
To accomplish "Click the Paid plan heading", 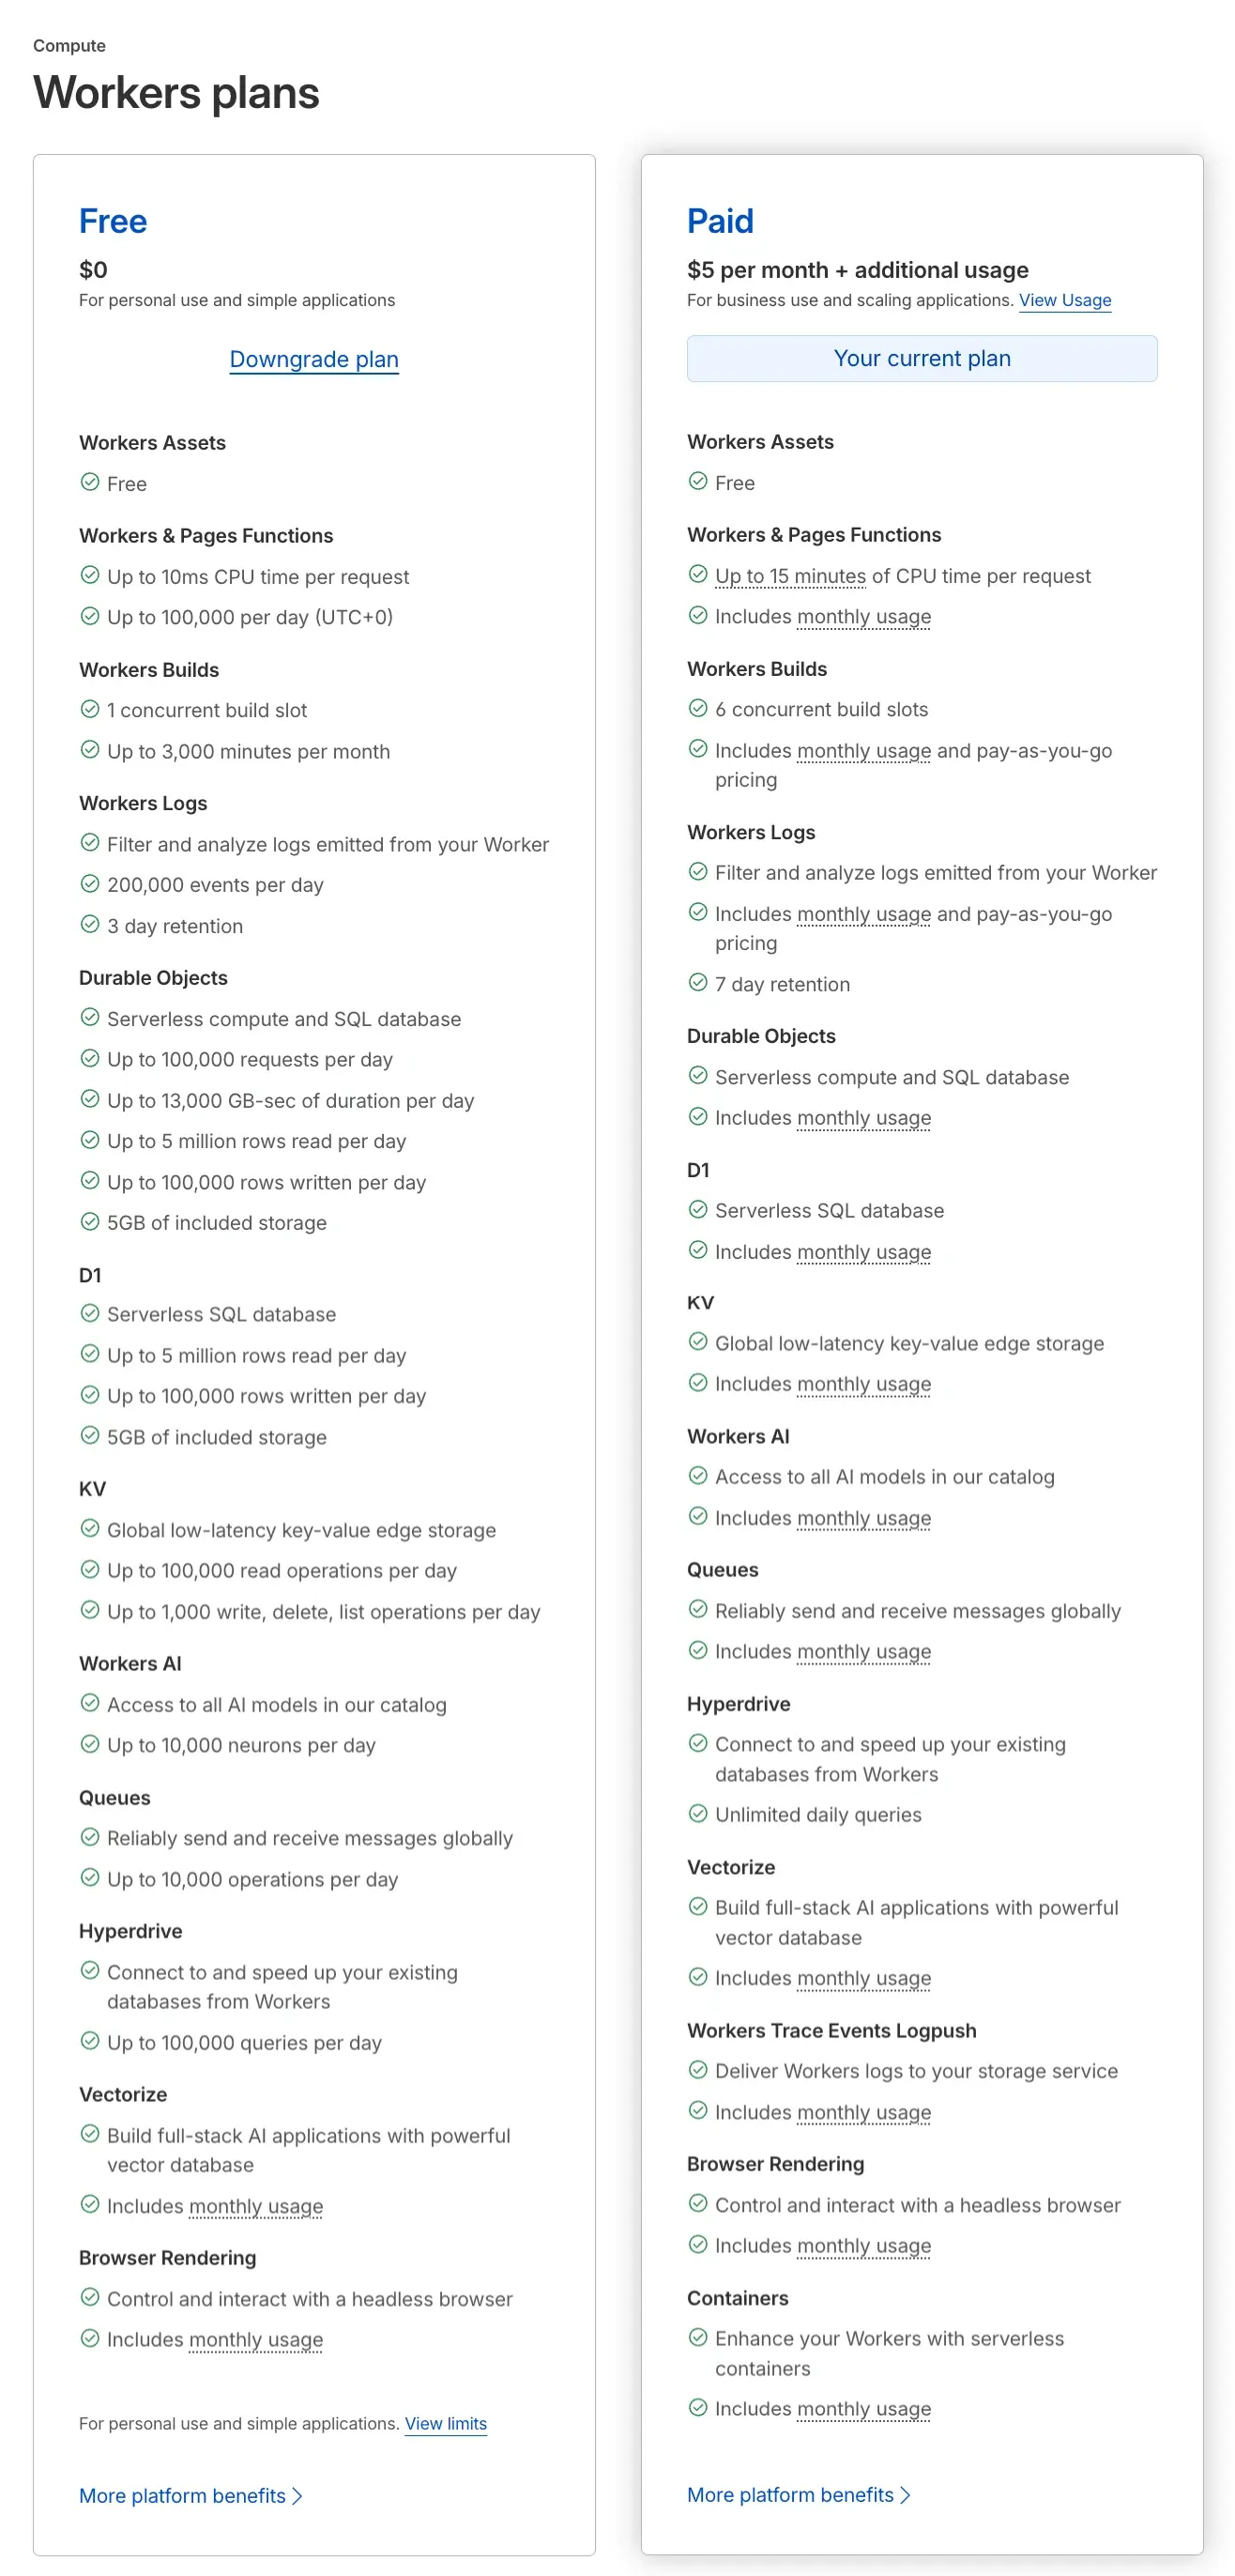I will point(720,221).
